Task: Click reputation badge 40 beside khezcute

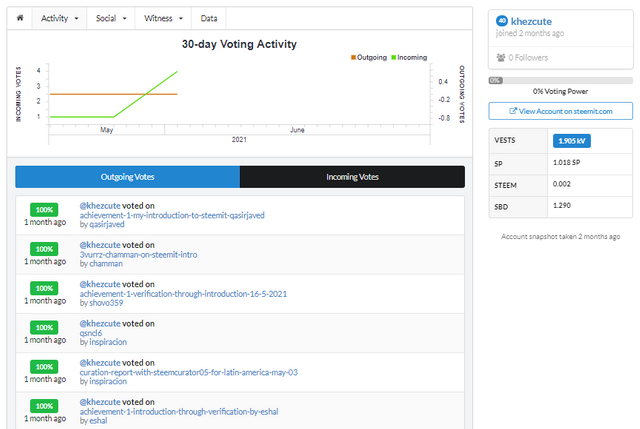Action: (x=502, y=21)
